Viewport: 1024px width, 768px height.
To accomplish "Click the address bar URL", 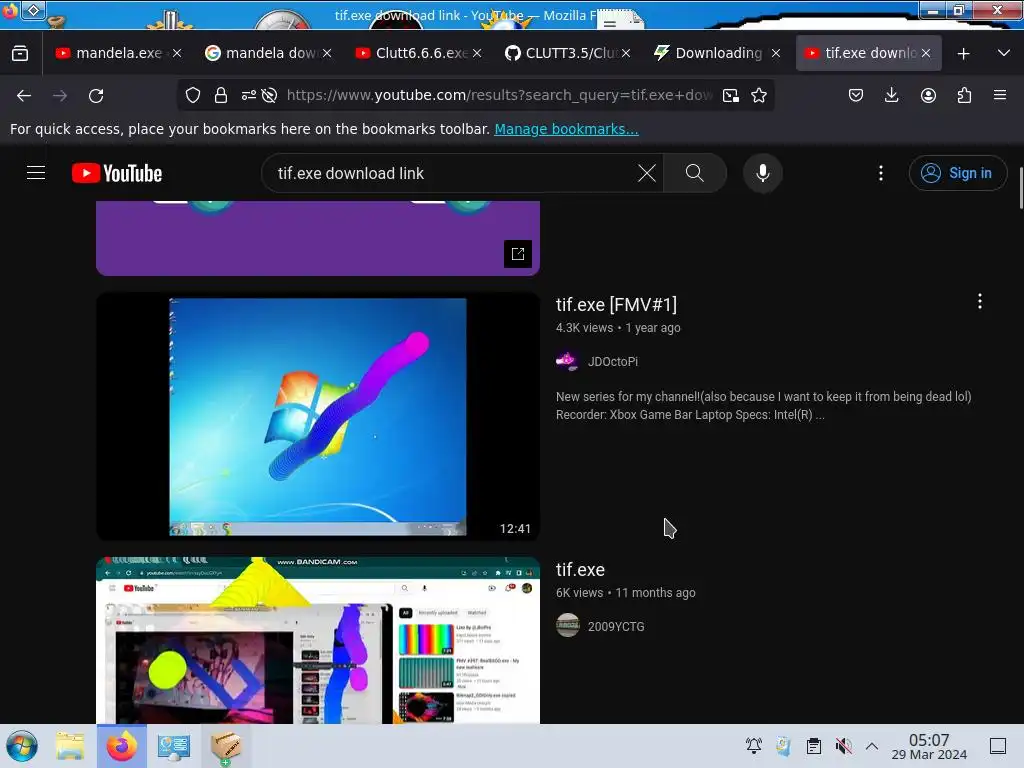I will [x=498, y=95].
